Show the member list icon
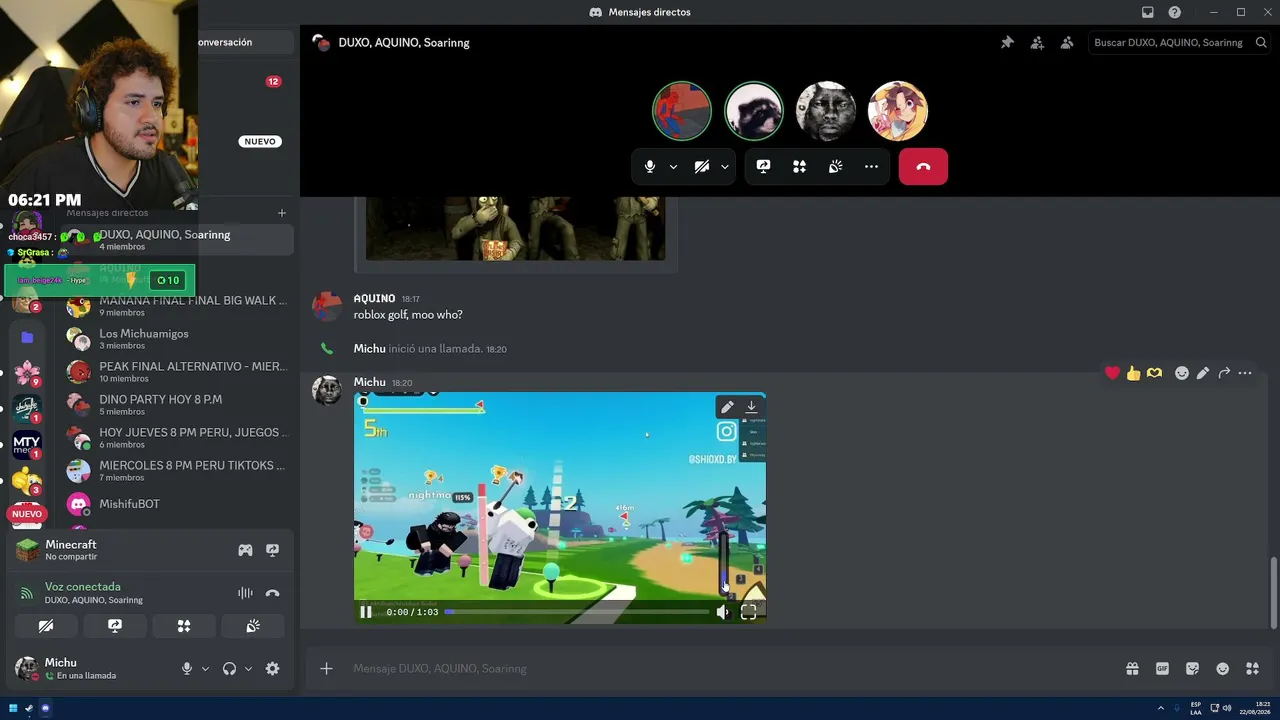 pyautogui.click(x=1067, y=42)
